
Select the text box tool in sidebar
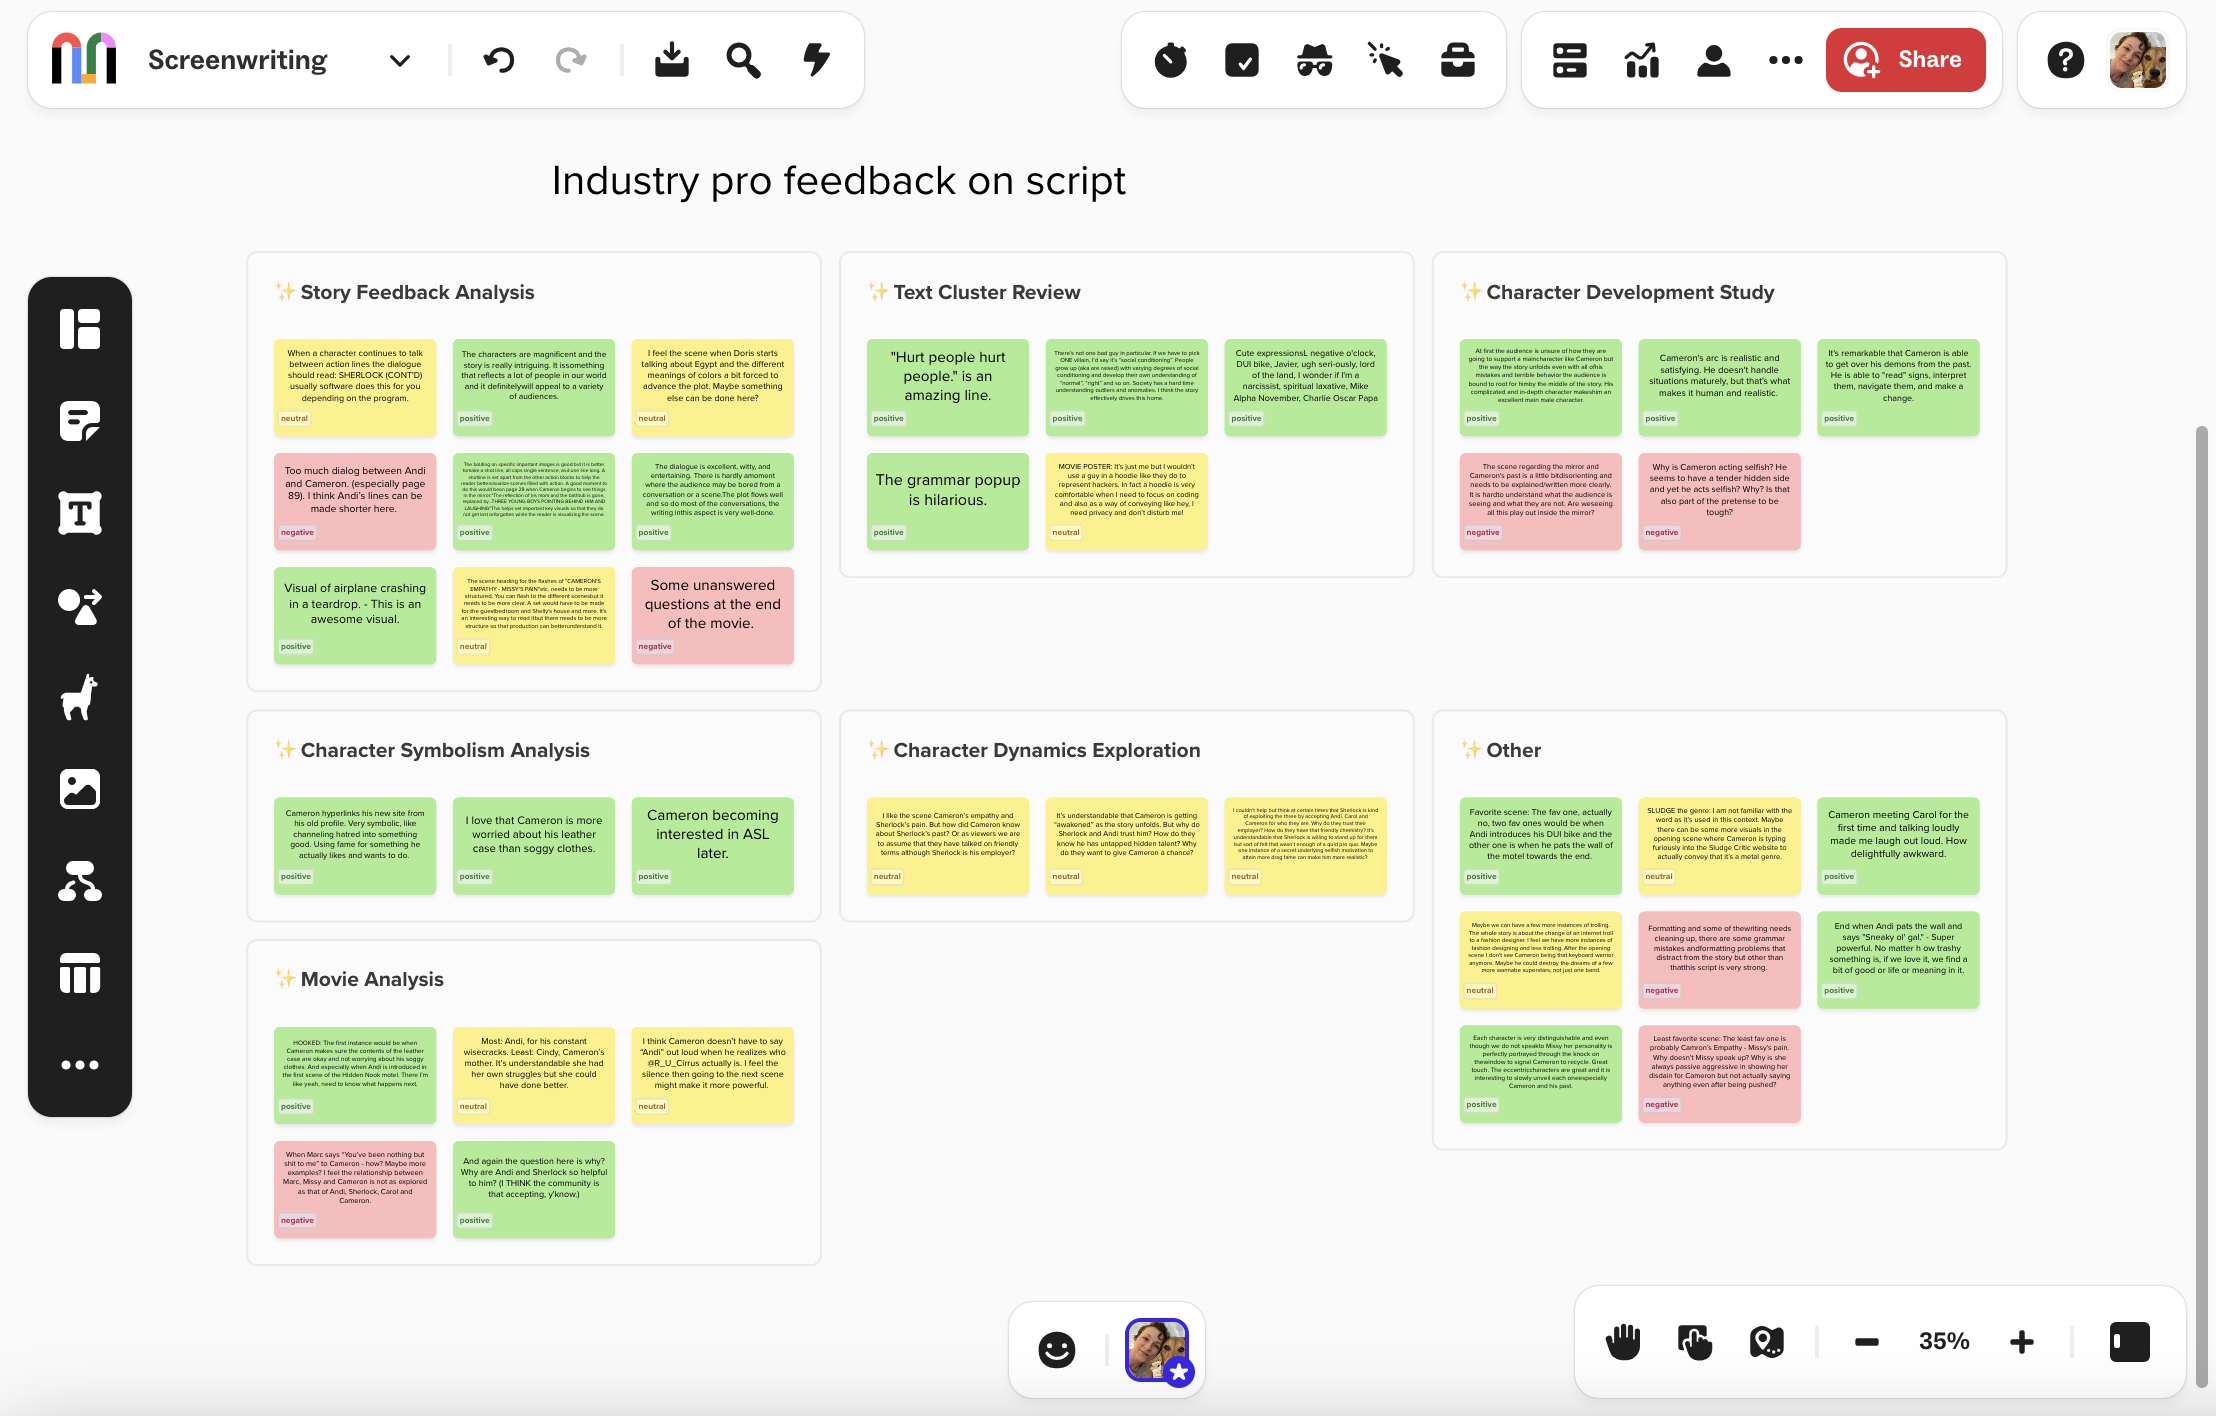pyautogui.click(x=80, y=513)
